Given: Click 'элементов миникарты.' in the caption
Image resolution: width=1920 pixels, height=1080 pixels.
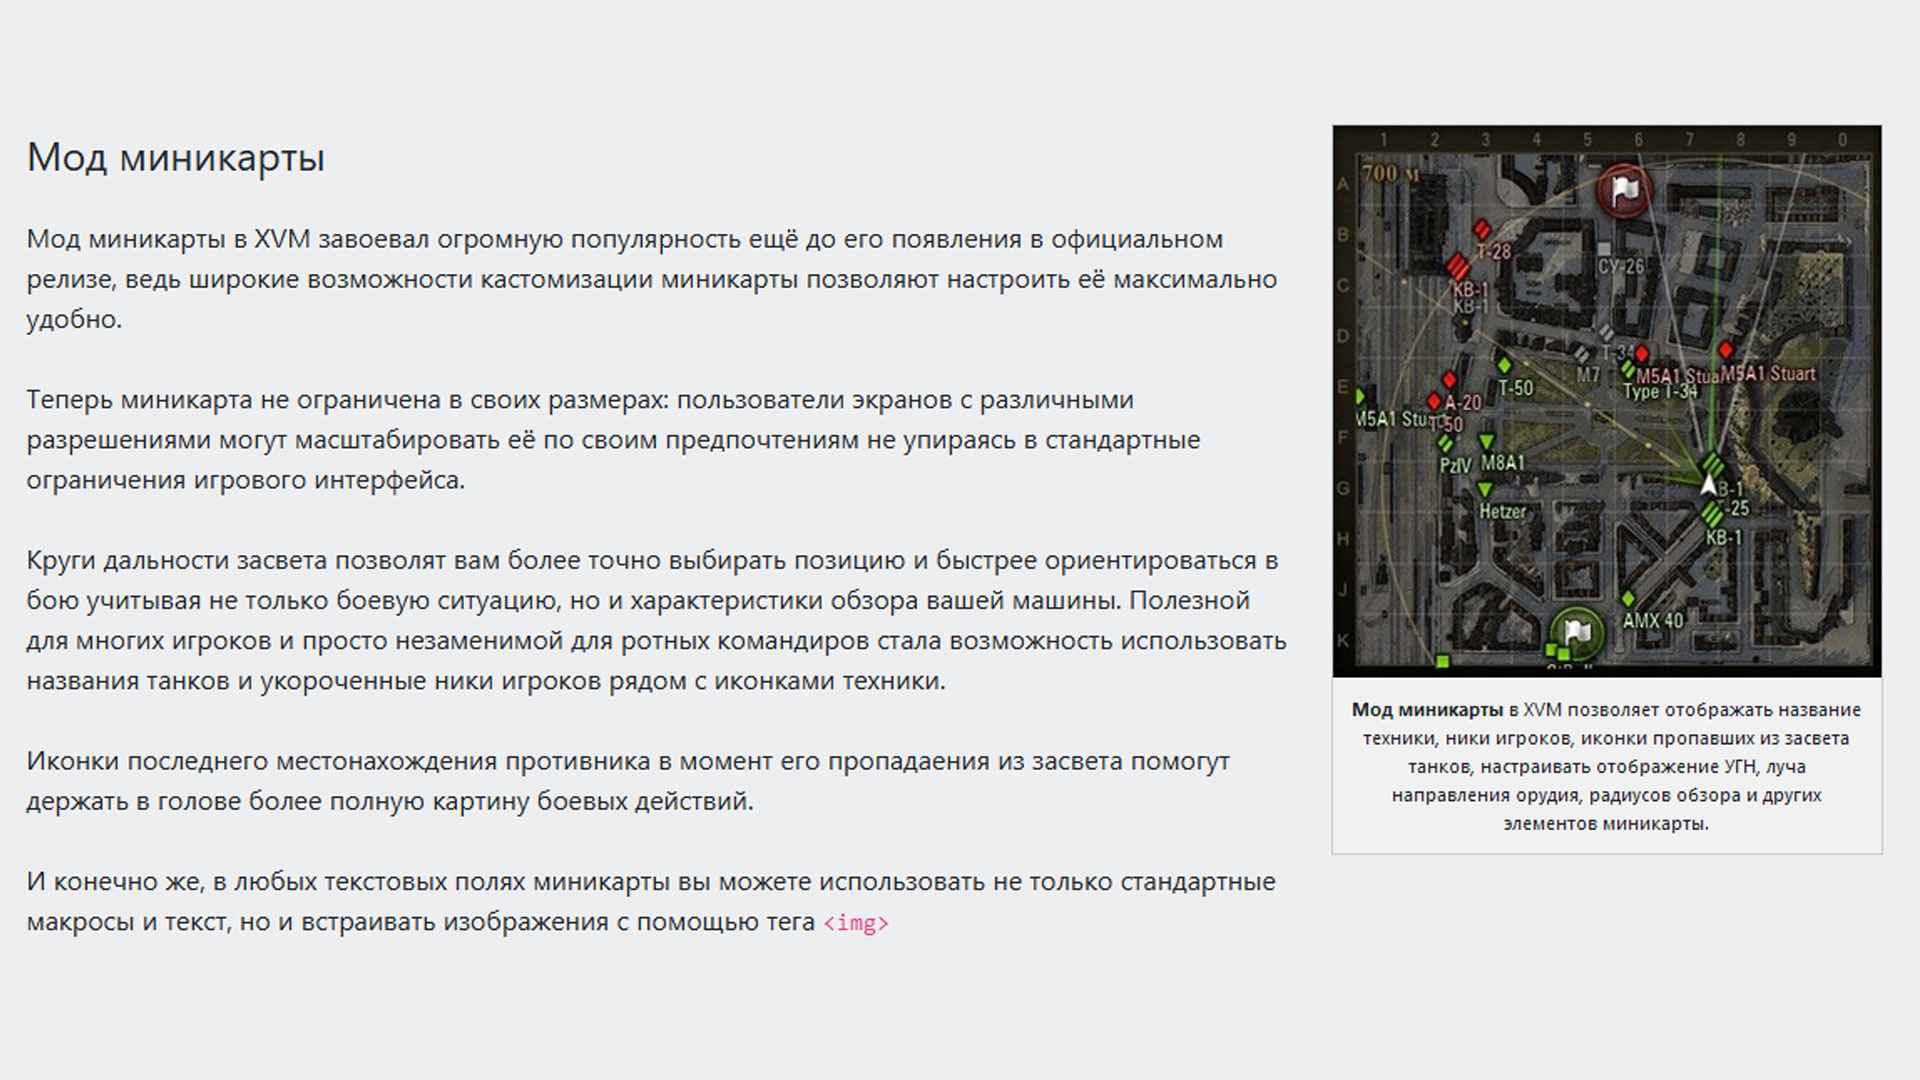Looking at the screenshot, I should (1606, 824).
